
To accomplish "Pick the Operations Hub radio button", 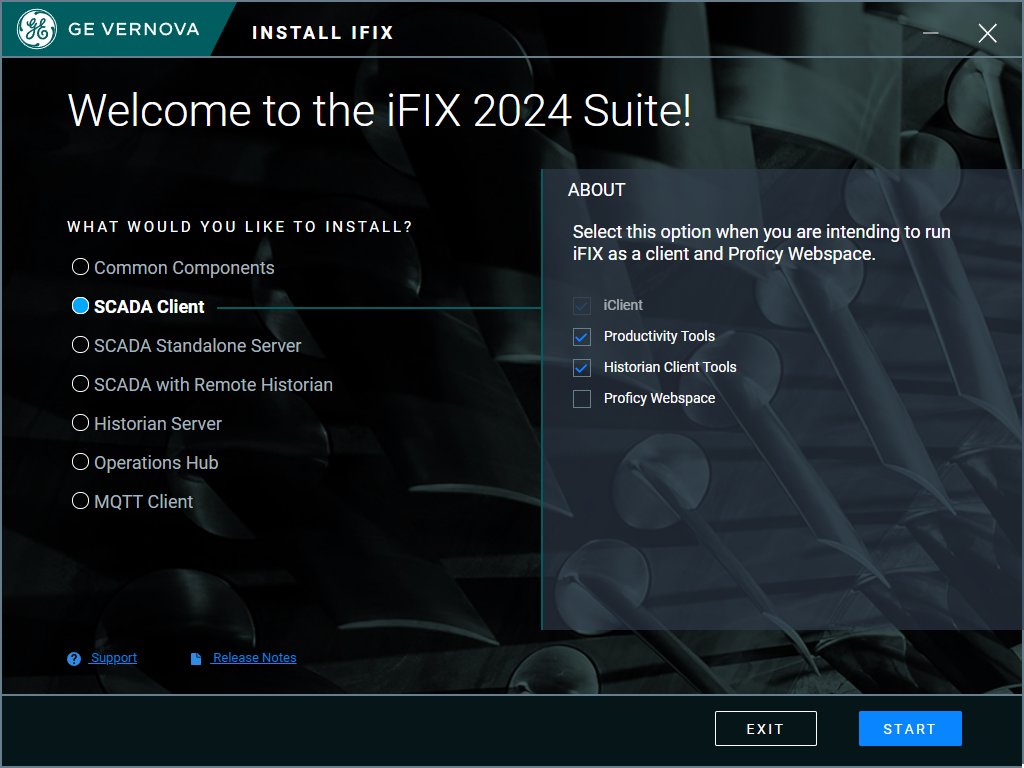I will click(80, 462).
